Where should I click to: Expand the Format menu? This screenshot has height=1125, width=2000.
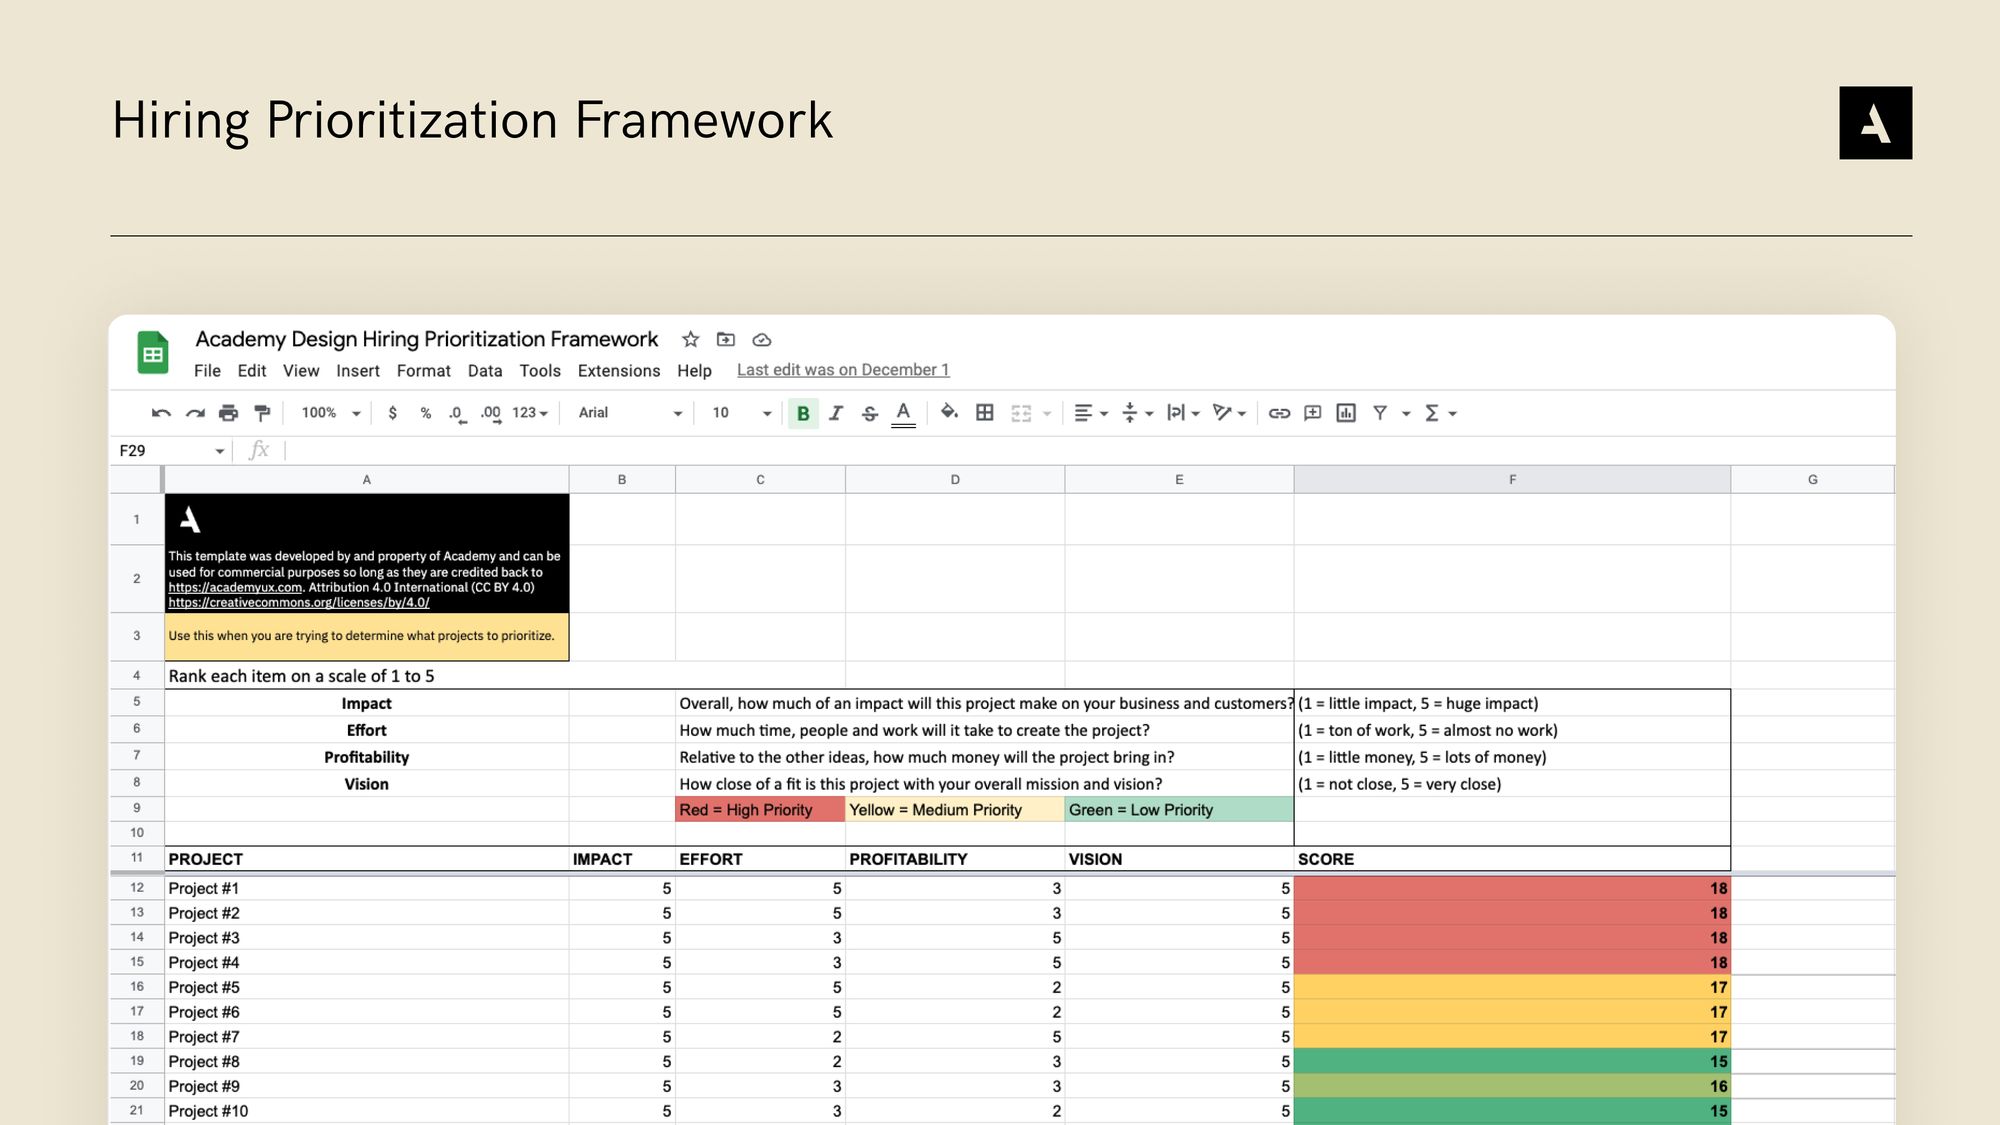(x=423, y=370)
